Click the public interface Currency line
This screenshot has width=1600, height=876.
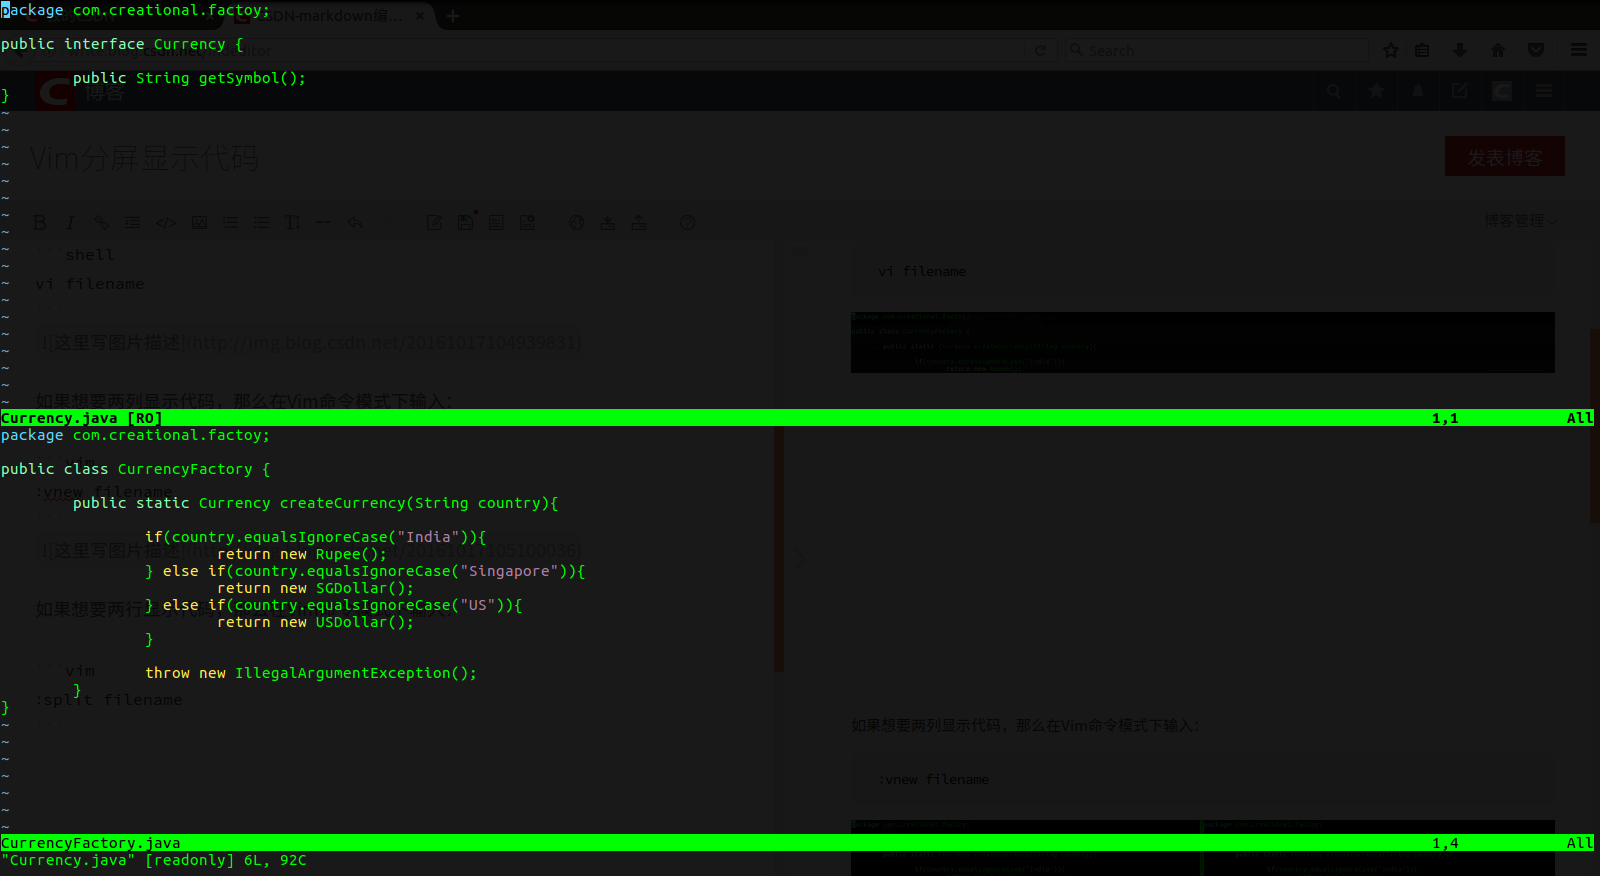tap(122, 44)
